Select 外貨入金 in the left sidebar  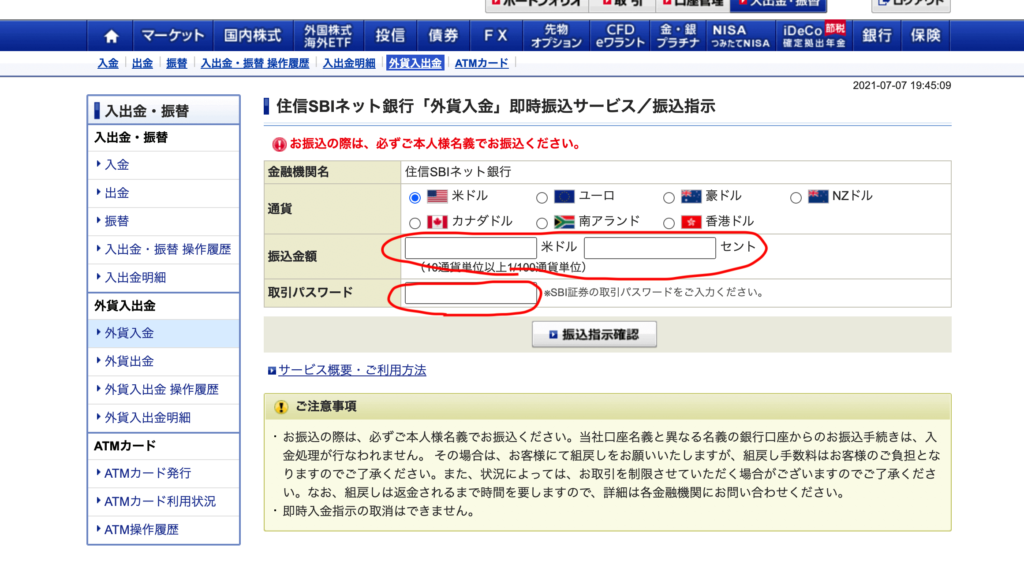point(163,333)
